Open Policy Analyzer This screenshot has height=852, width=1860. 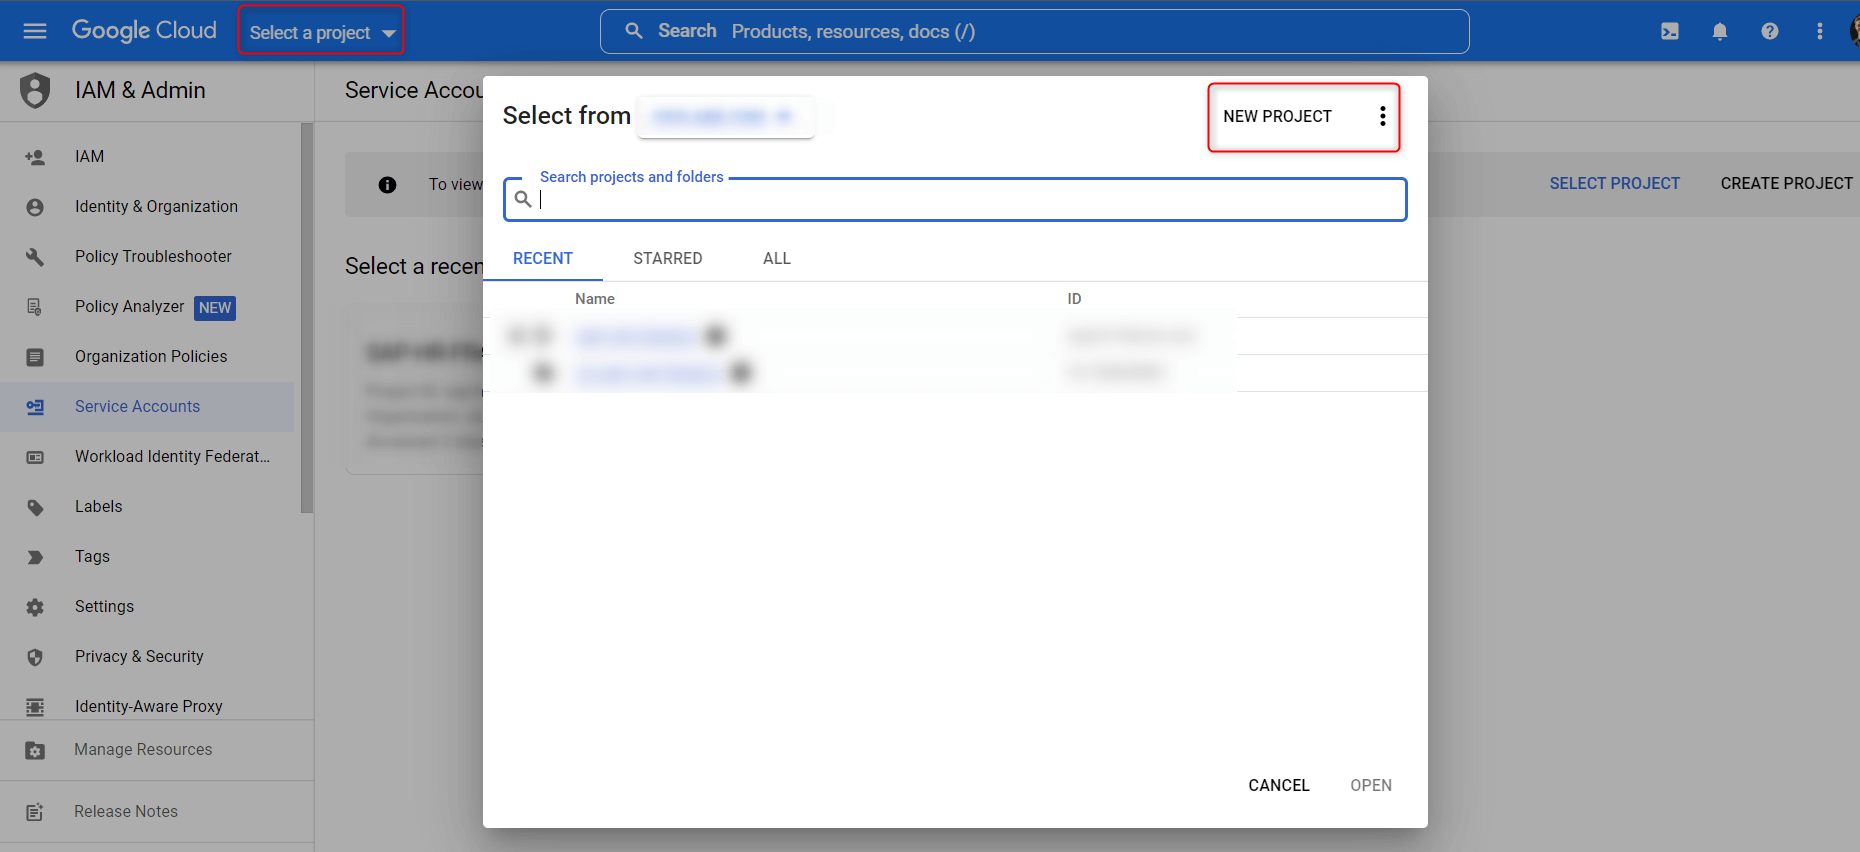tap(130, 306)
